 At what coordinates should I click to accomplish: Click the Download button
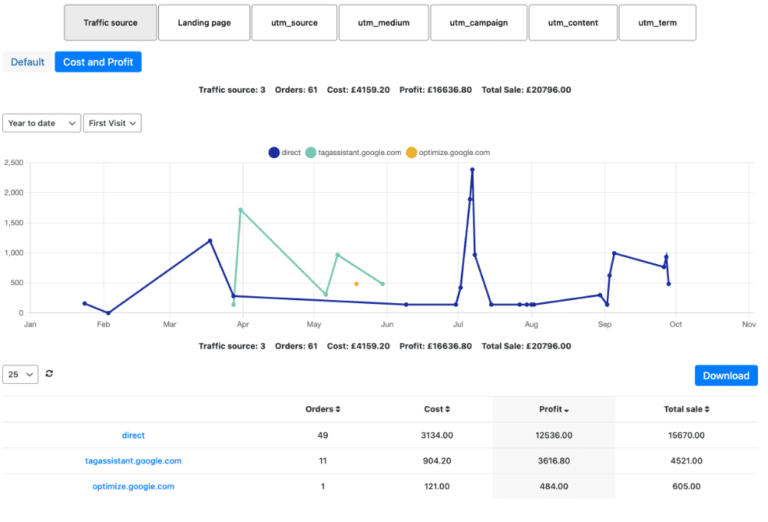tap(726, 376)
